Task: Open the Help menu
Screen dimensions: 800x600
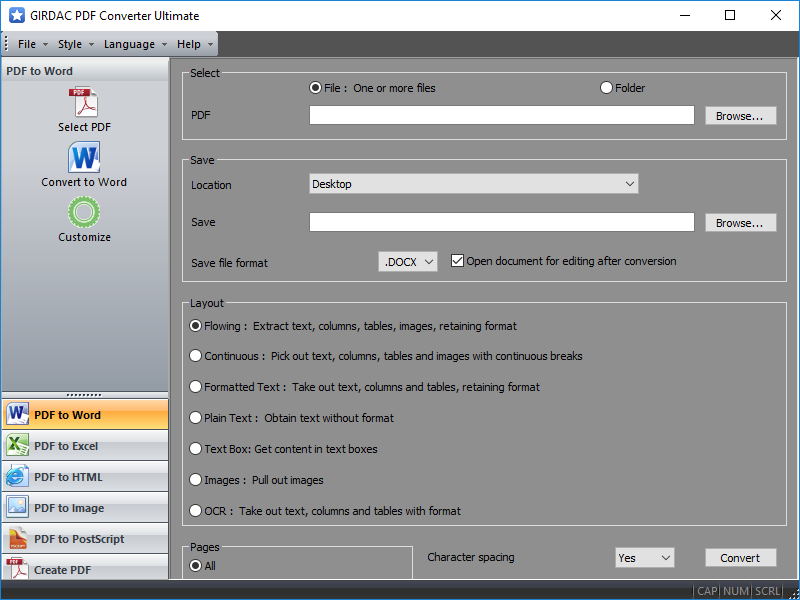Action: 194,44
